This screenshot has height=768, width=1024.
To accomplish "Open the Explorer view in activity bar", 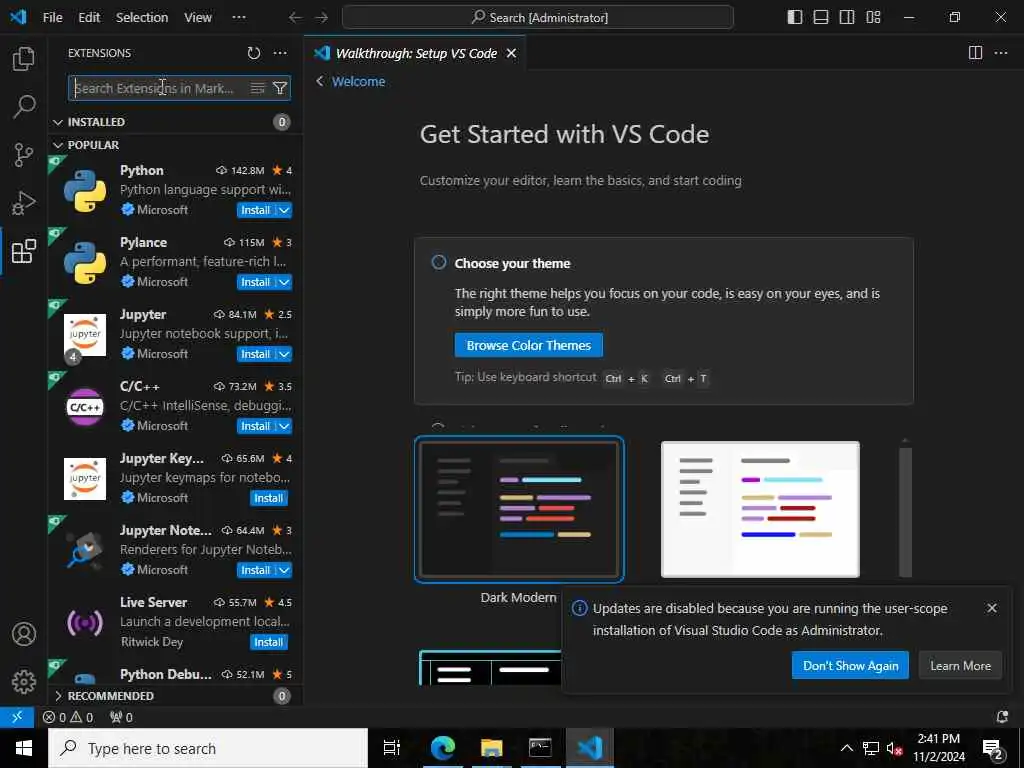I will [24, 59].
